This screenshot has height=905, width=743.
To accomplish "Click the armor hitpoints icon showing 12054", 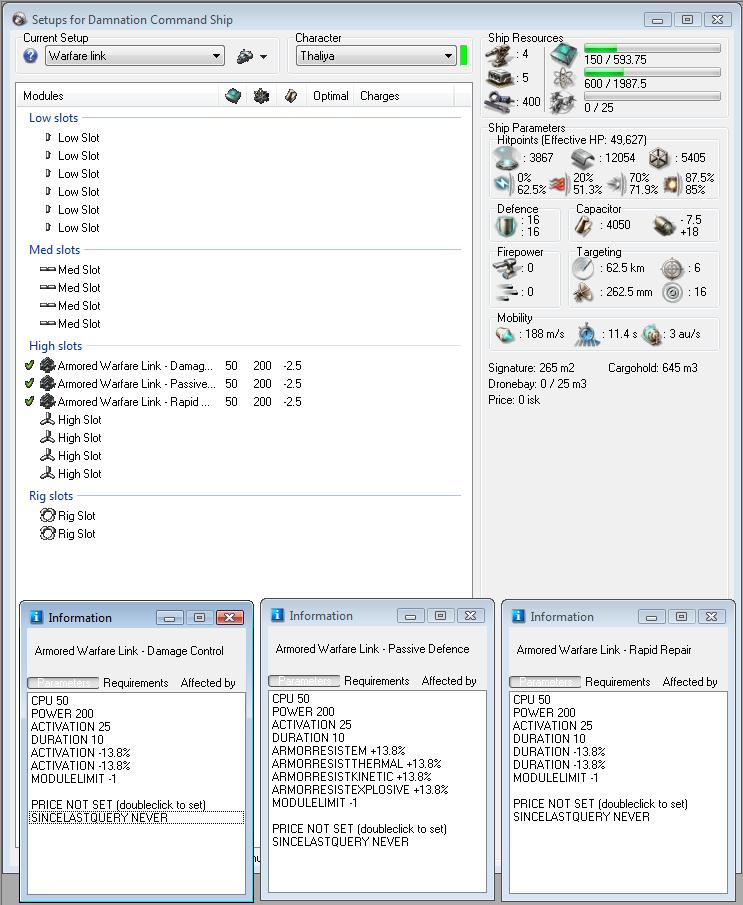I will click(583, 158).
